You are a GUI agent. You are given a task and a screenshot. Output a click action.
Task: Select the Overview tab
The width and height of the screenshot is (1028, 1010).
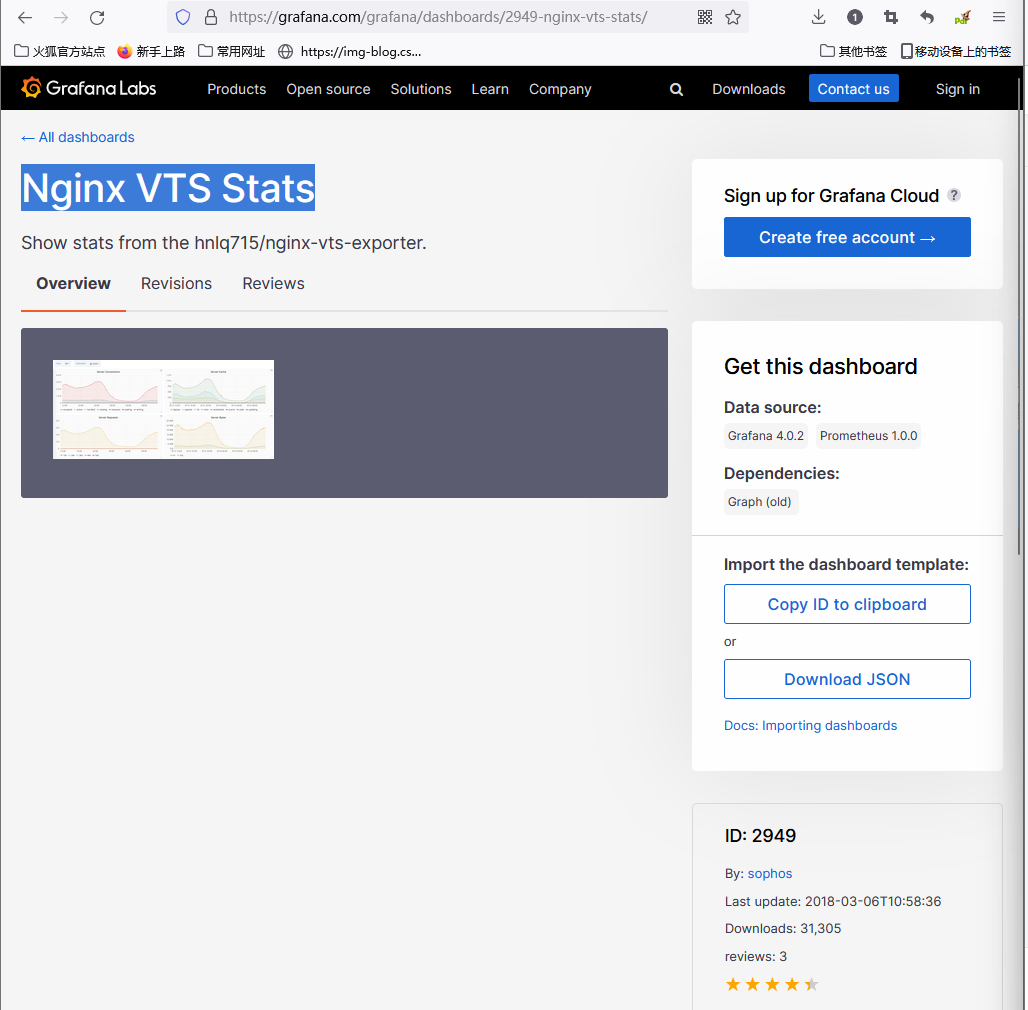pos(73,284)
